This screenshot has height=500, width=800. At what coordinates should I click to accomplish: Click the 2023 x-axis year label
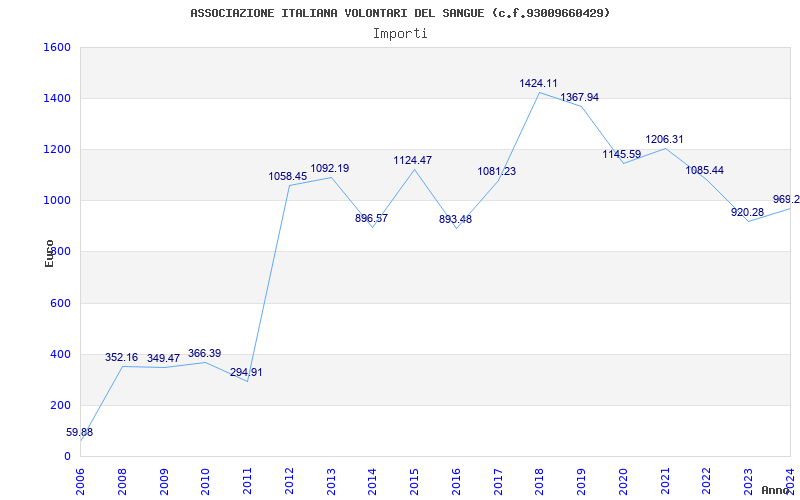coord(749,481)
